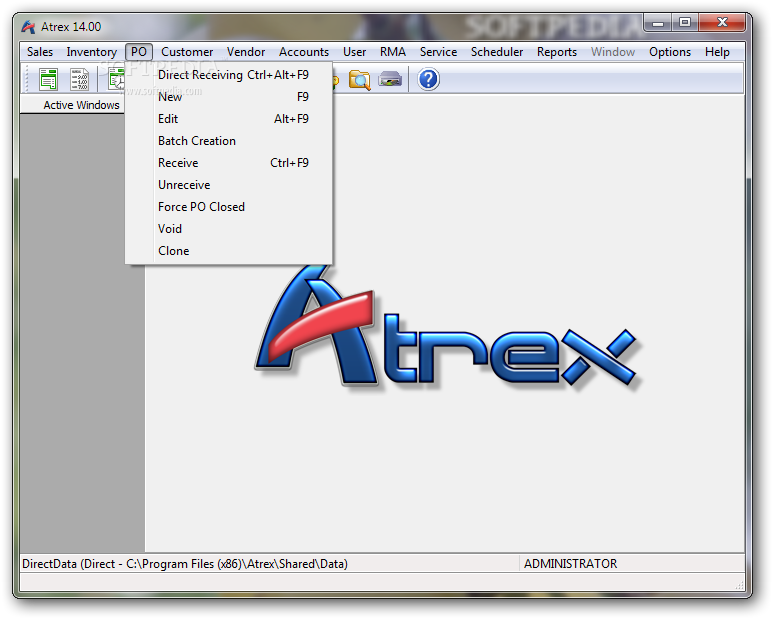Open the Help menu

tap(717, 52)
